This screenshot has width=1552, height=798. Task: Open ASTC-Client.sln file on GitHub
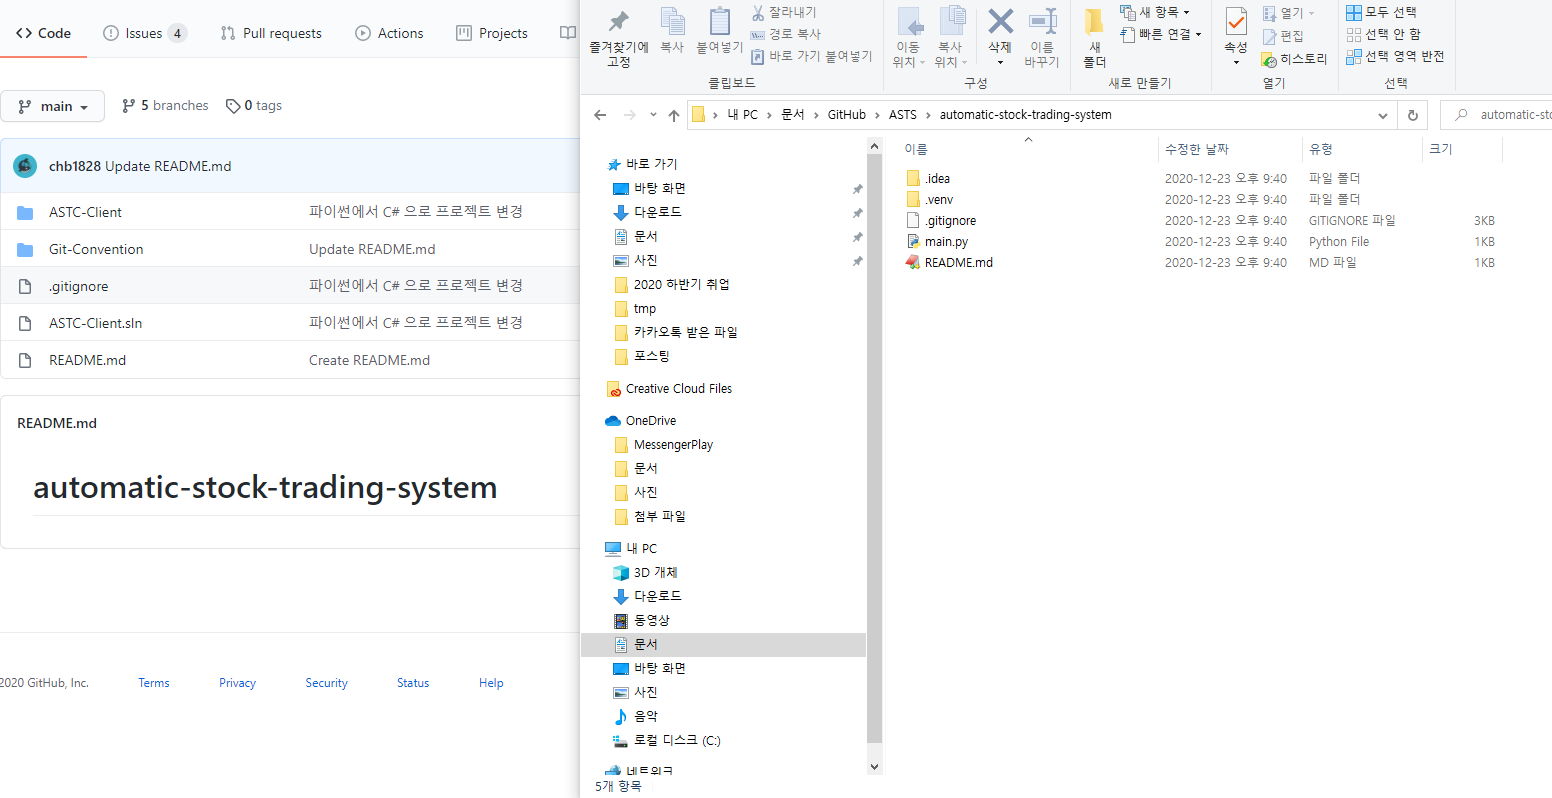tap(95, 323)
